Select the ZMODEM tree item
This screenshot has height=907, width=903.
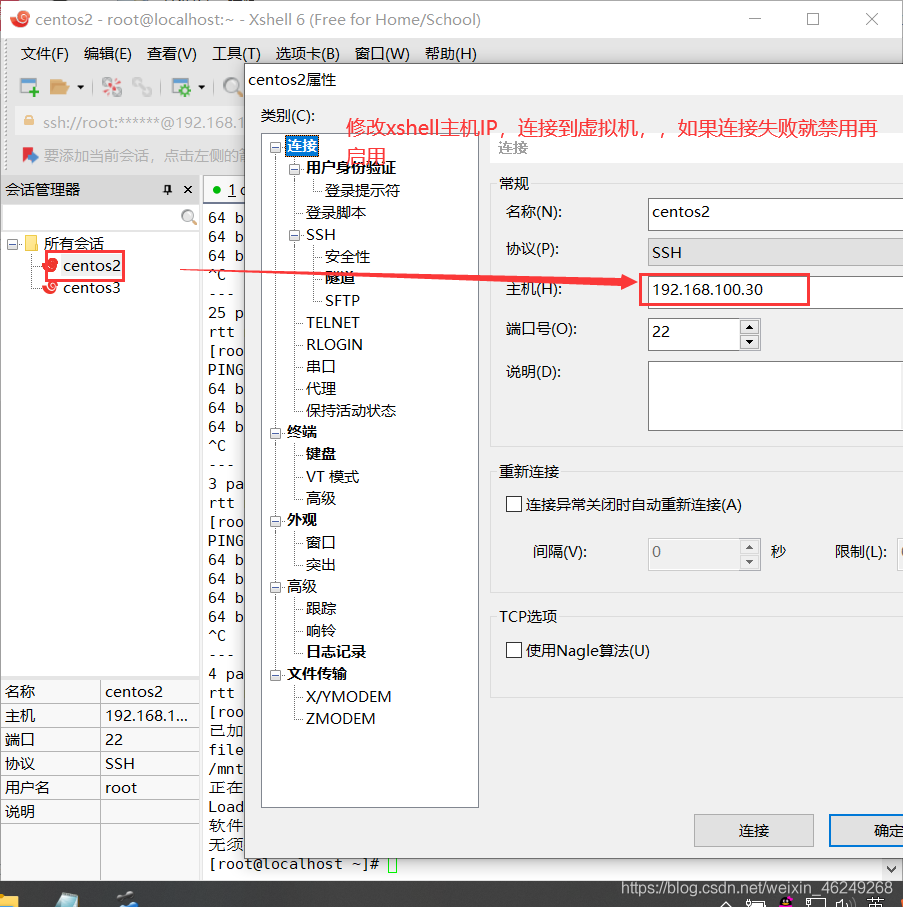tap(341, 719)
